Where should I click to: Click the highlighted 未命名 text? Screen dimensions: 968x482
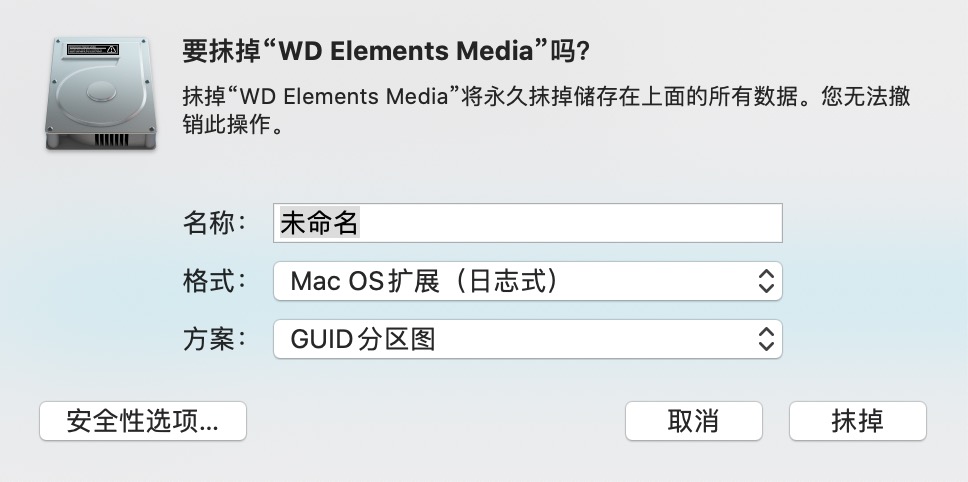(319, 223)
